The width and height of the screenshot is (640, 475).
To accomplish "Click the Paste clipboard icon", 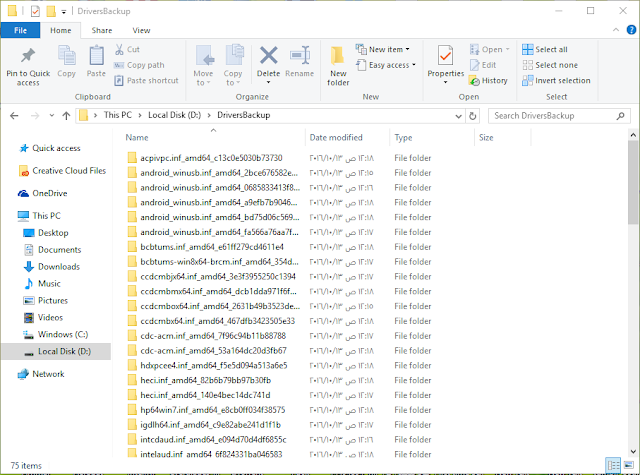I will point(96,56).
